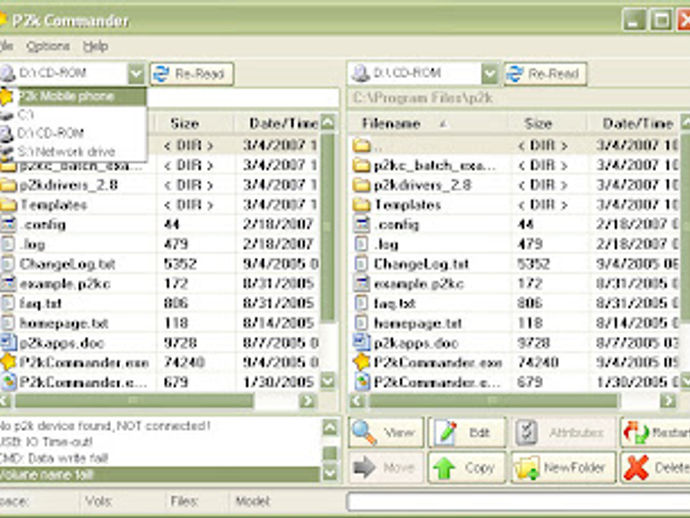Click right panel horizontal scrollbar thumb
Viewport: 690px width, 518px height.
click(493, 400)
